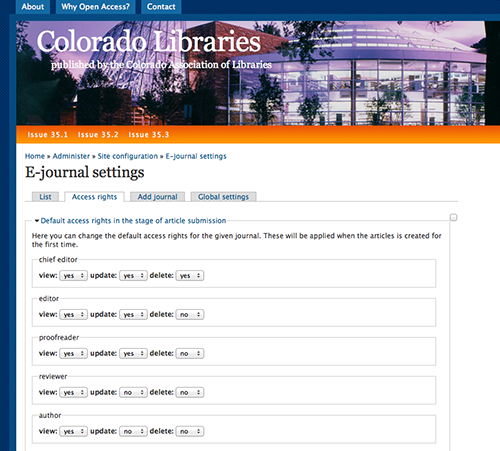
Task: Open author delete dropdown
Action: 190,431
